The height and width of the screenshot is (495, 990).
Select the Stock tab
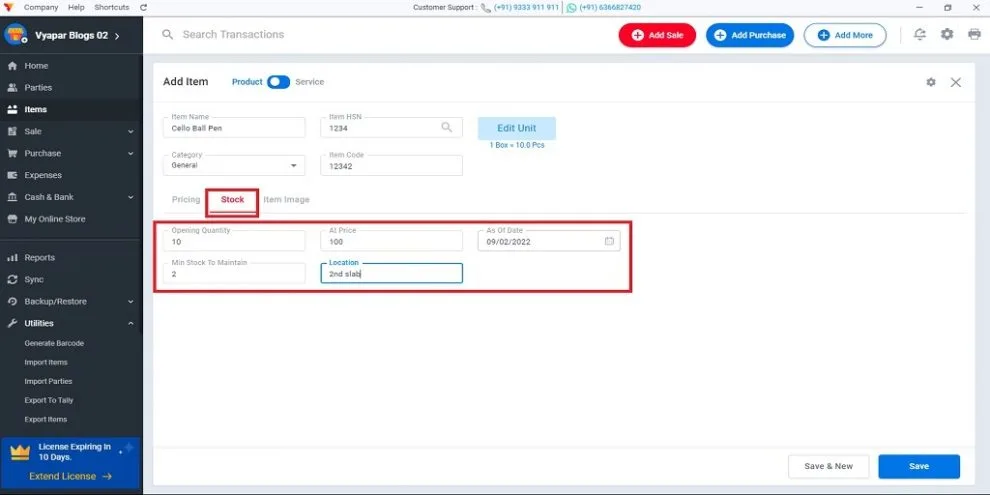click(x=232, y=200)
